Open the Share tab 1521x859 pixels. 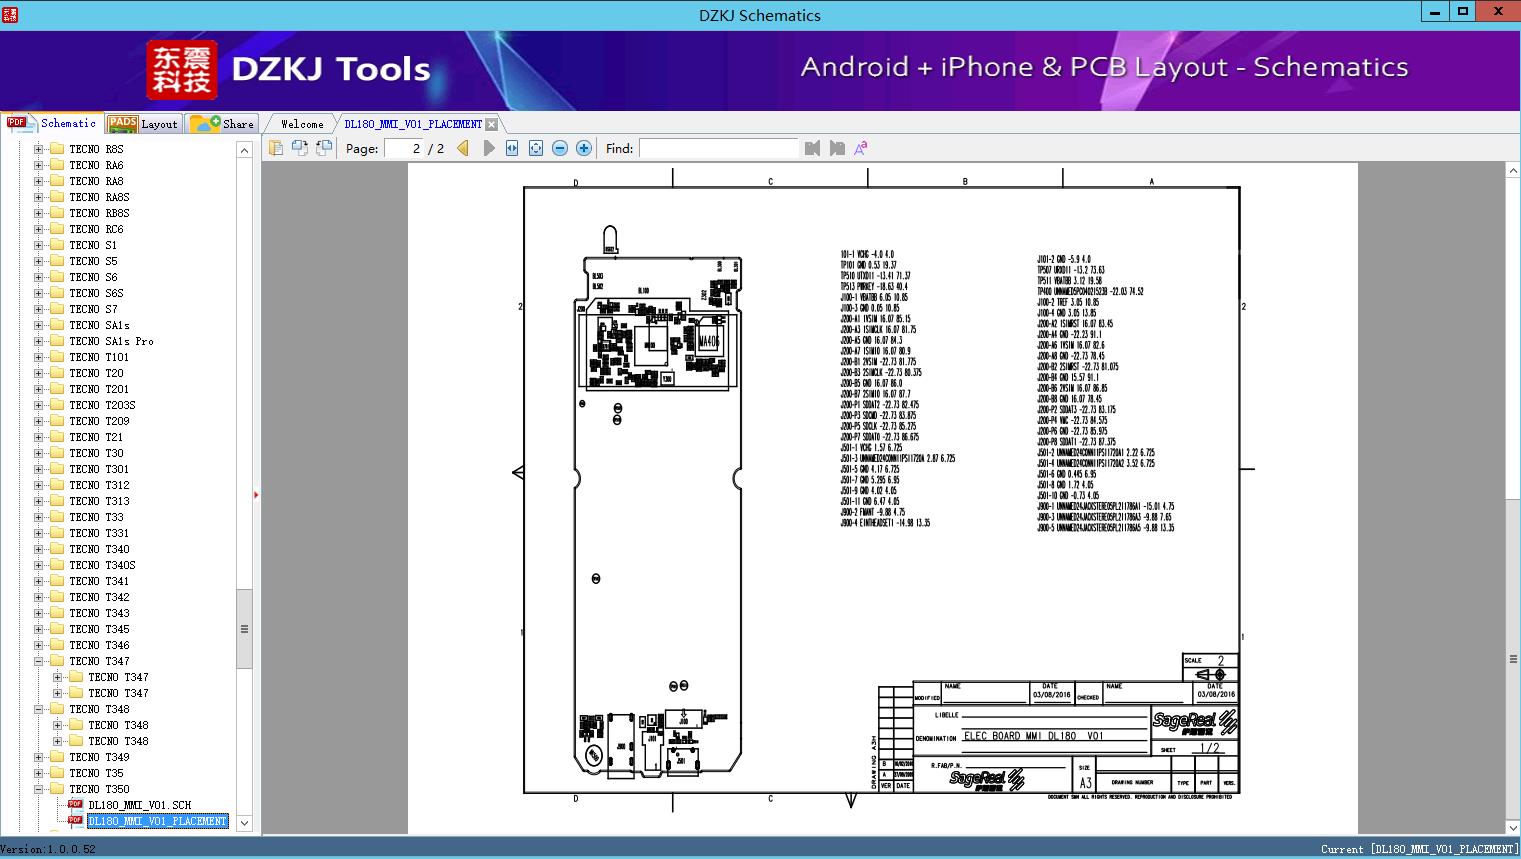222,123
